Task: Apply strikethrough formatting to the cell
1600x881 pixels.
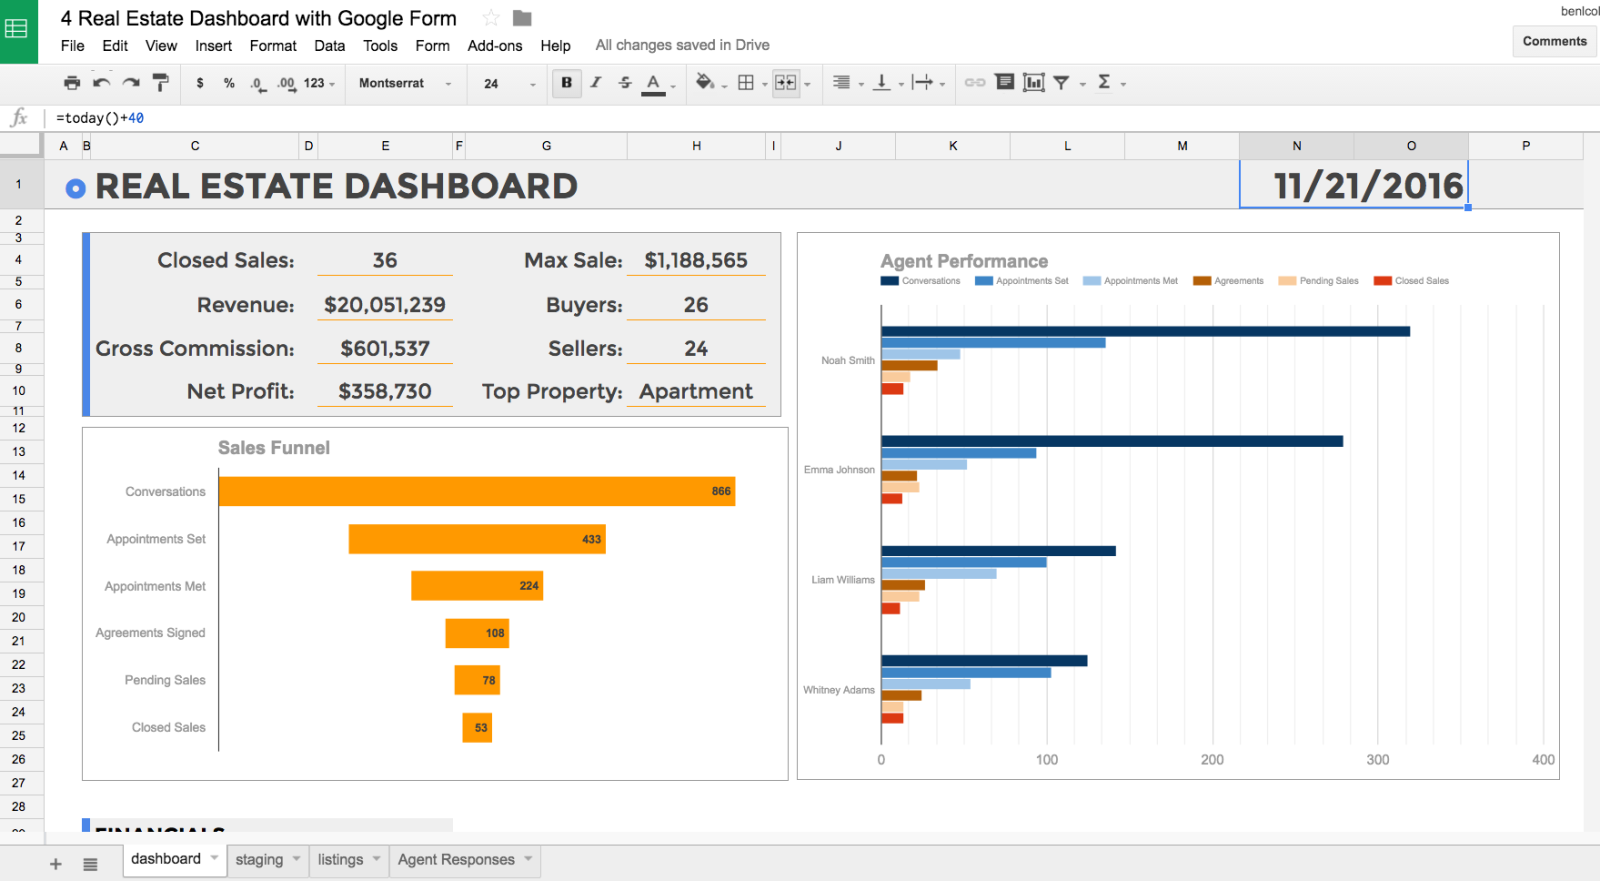Action: [x=625, y=83]
